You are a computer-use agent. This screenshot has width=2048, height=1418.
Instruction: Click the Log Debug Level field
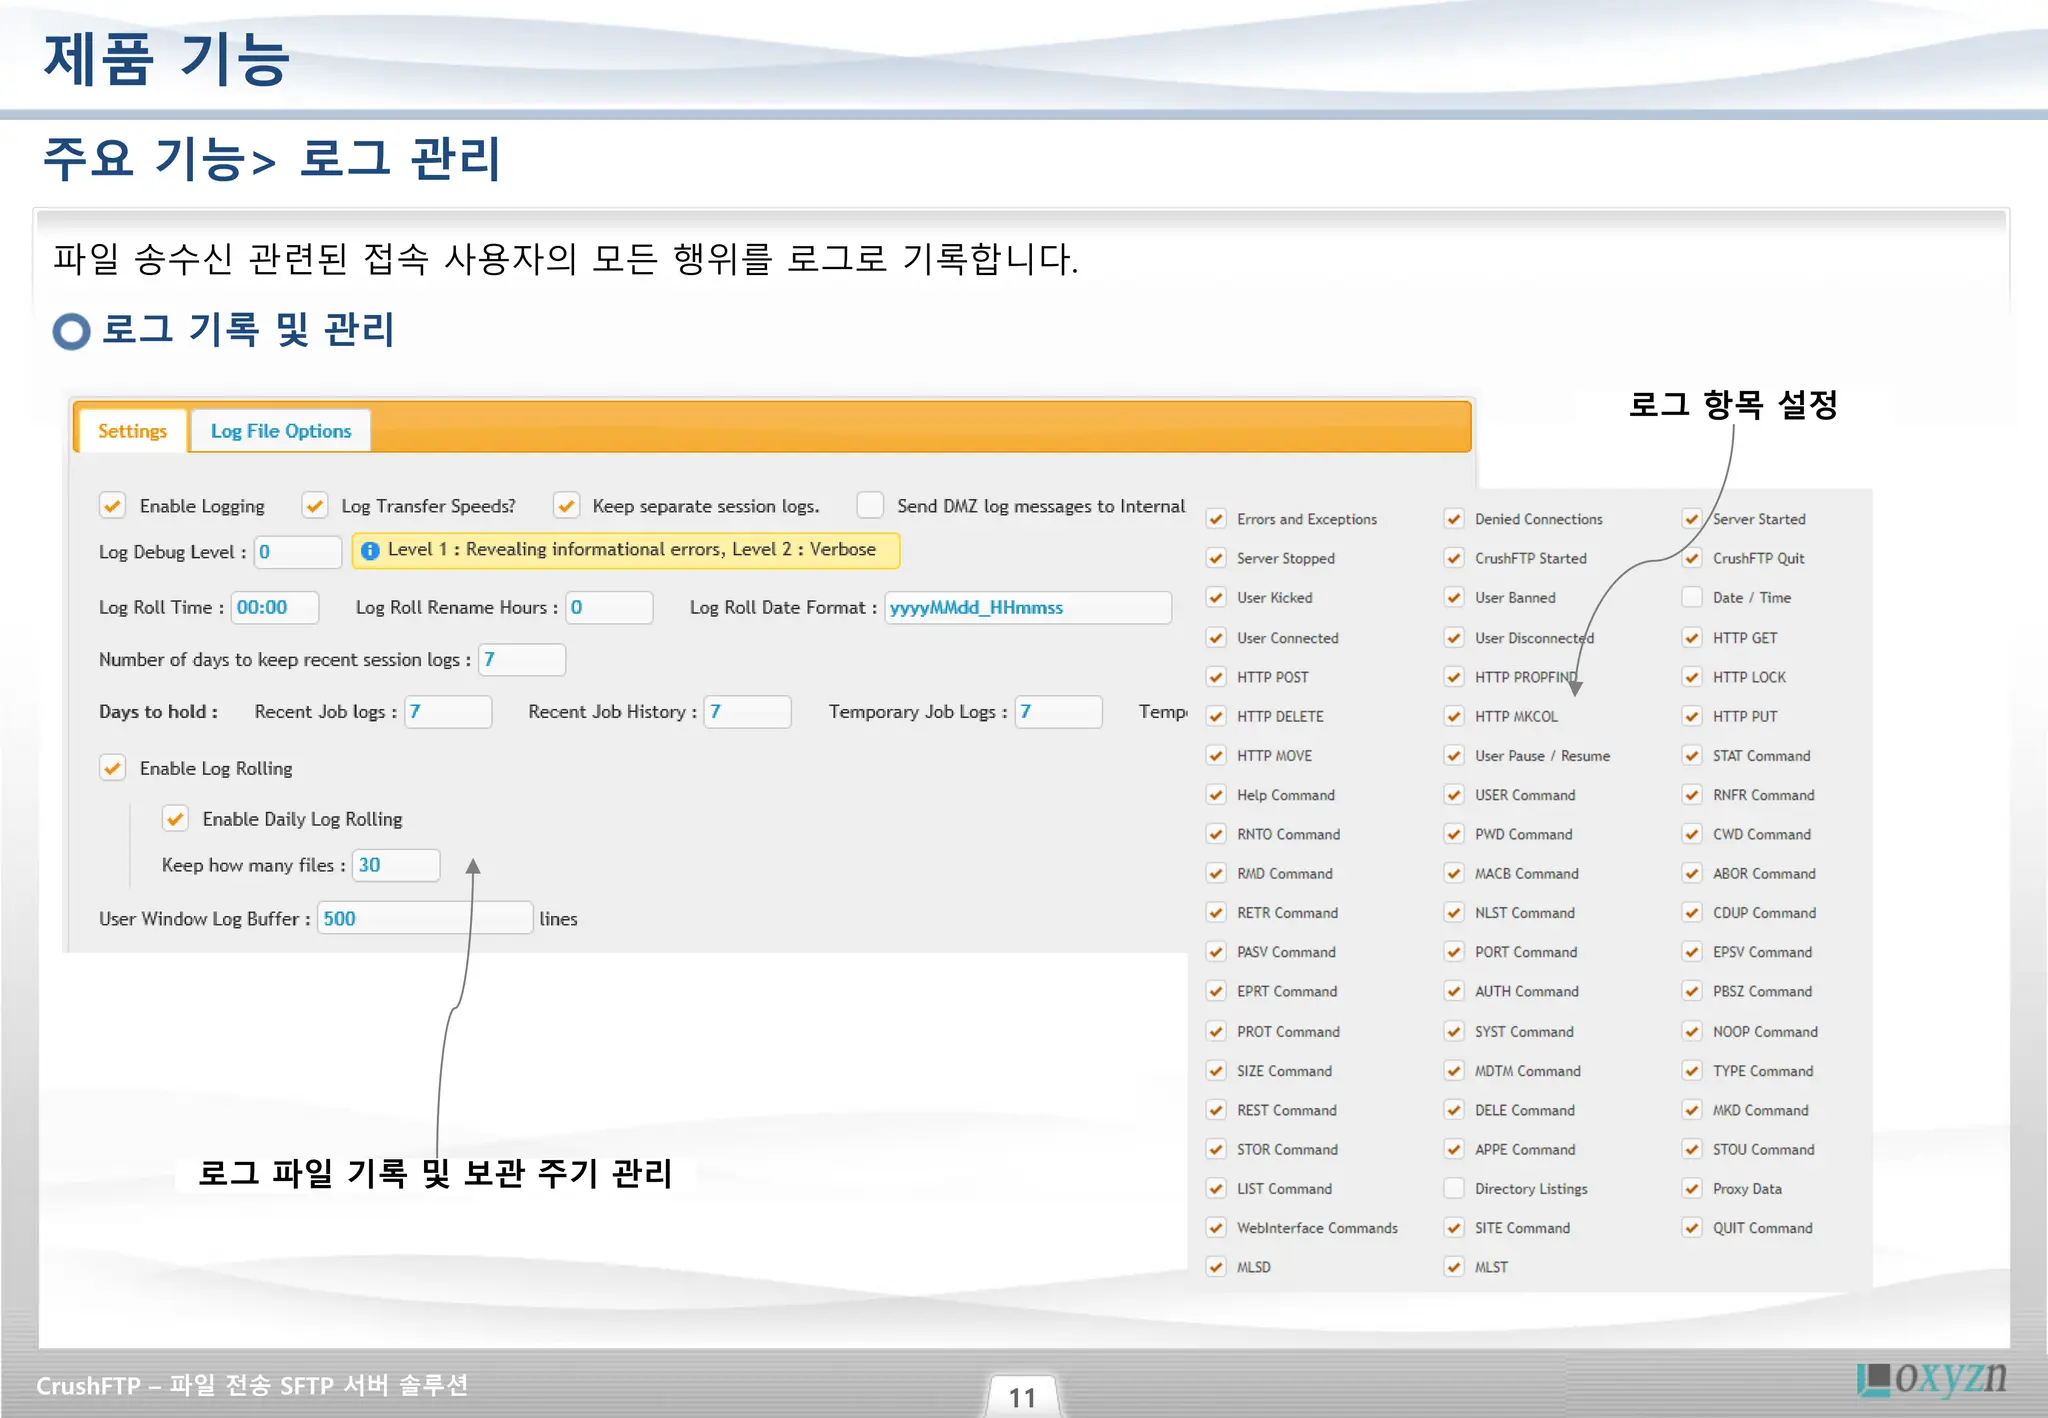point(298,552)
